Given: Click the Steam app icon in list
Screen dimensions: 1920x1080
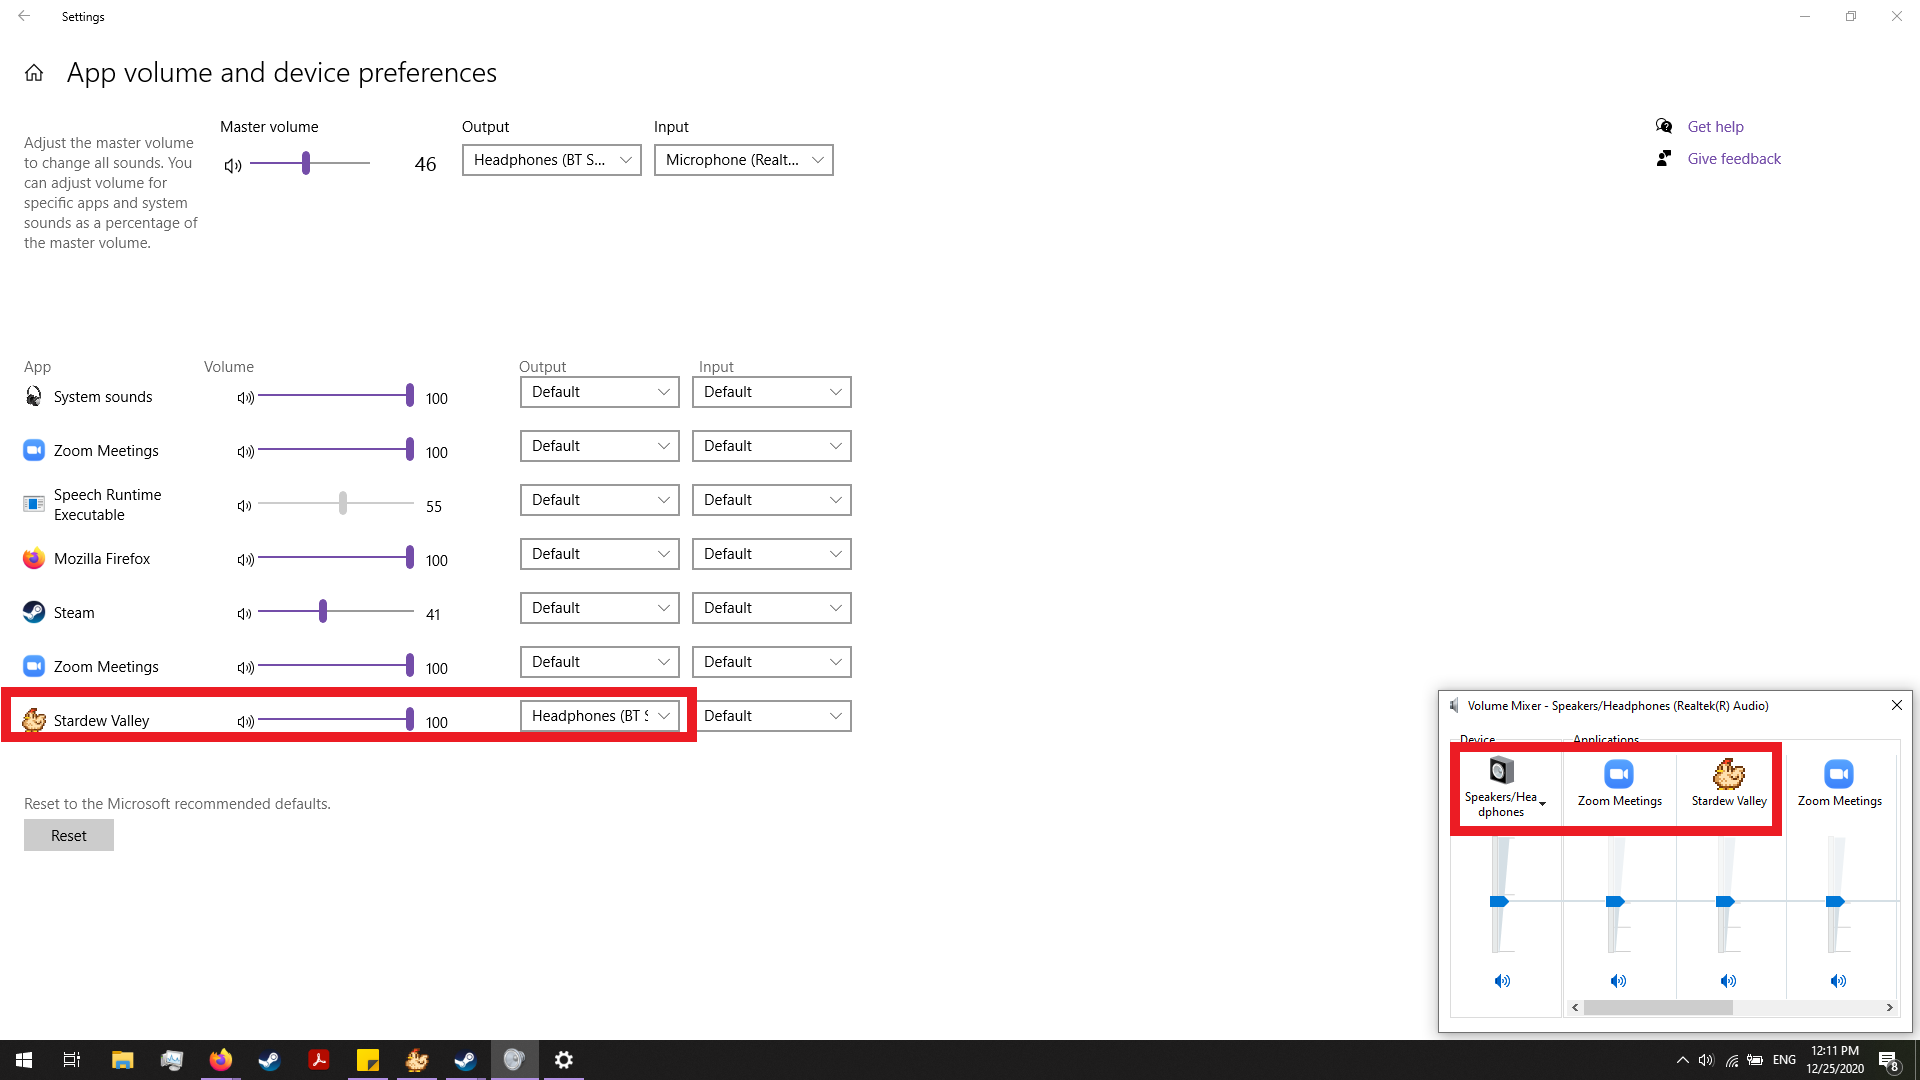Looking at the screenshot, I should (34, 612).
